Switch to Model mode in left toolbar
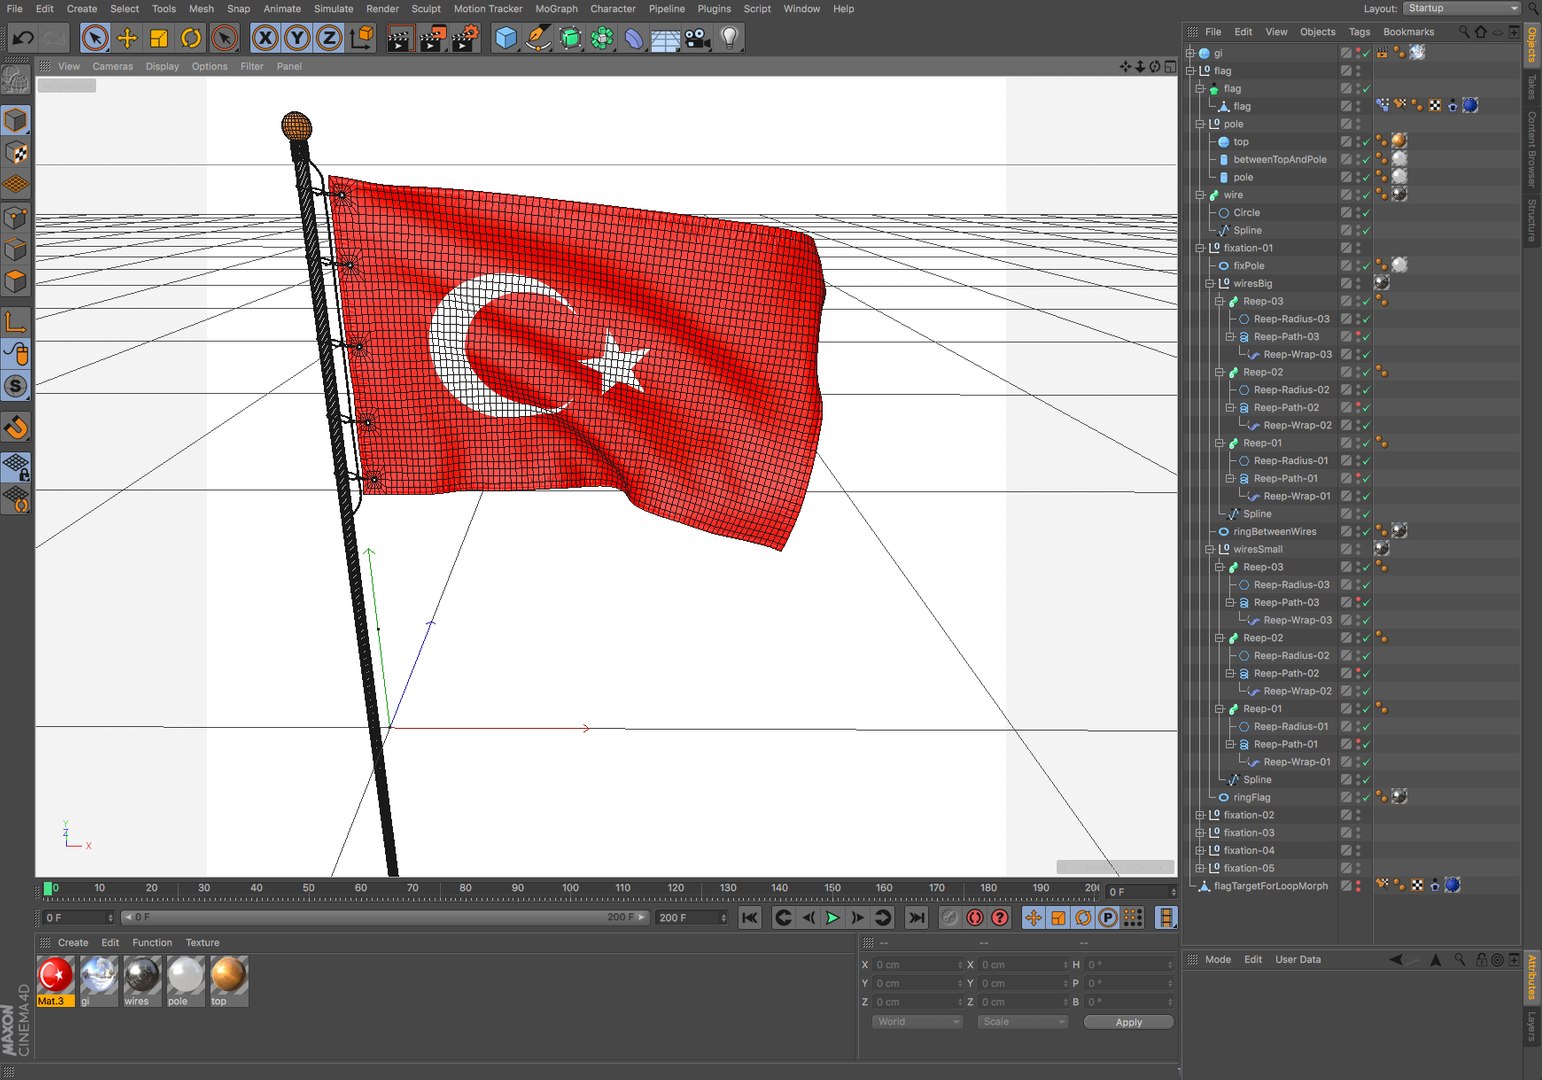 [x=16, y=120]
